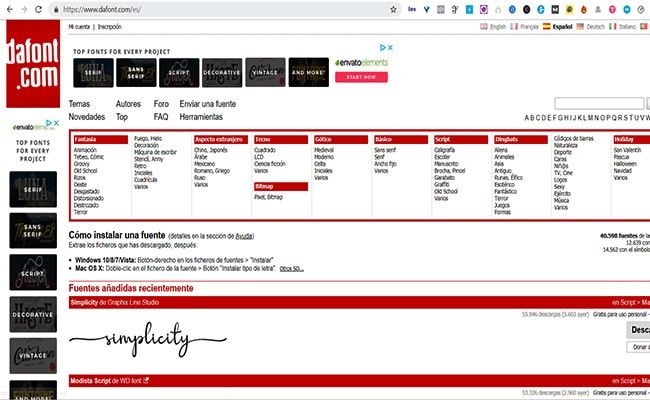Screen dimensions: 650x400
Task: Go back with the browser back arrow
Action: [10, 9]
